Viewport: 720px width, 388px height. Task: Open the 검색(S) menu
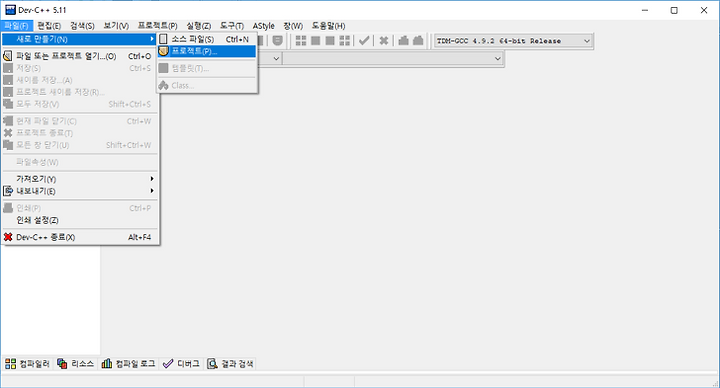[x=82, y=26]
